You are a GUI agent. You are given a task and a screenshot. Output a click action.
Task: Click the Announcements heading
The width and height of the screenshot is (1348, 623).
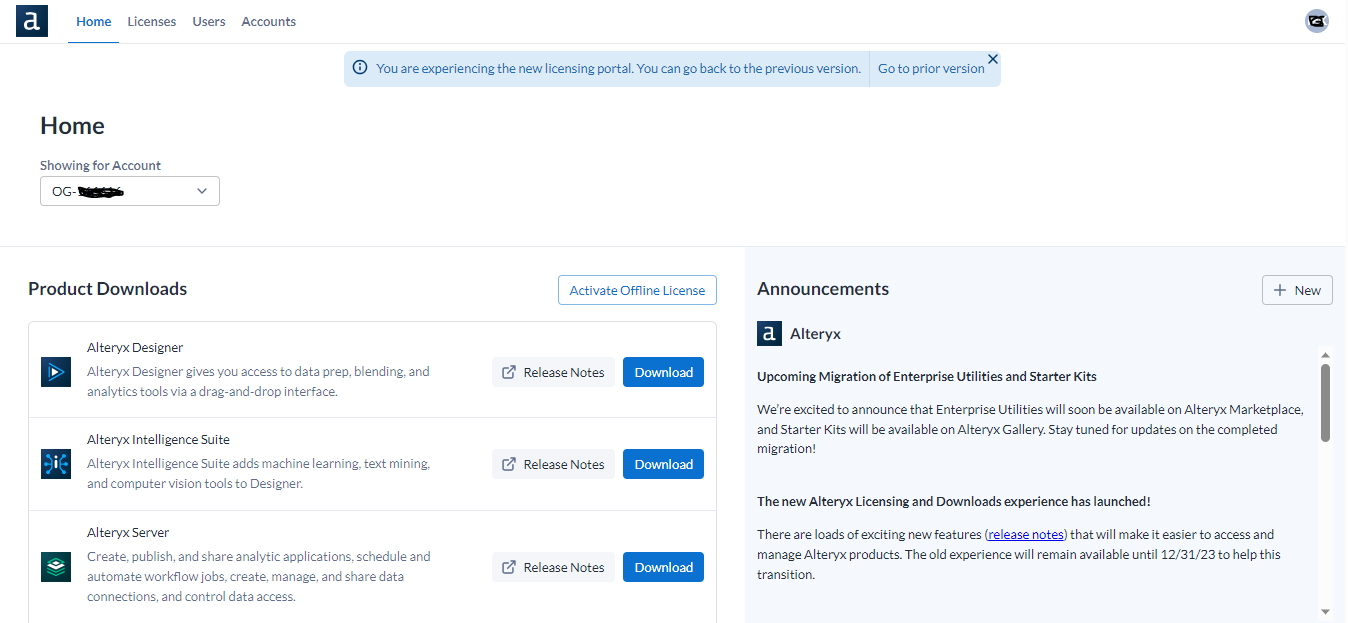click(x=823, y=289)
